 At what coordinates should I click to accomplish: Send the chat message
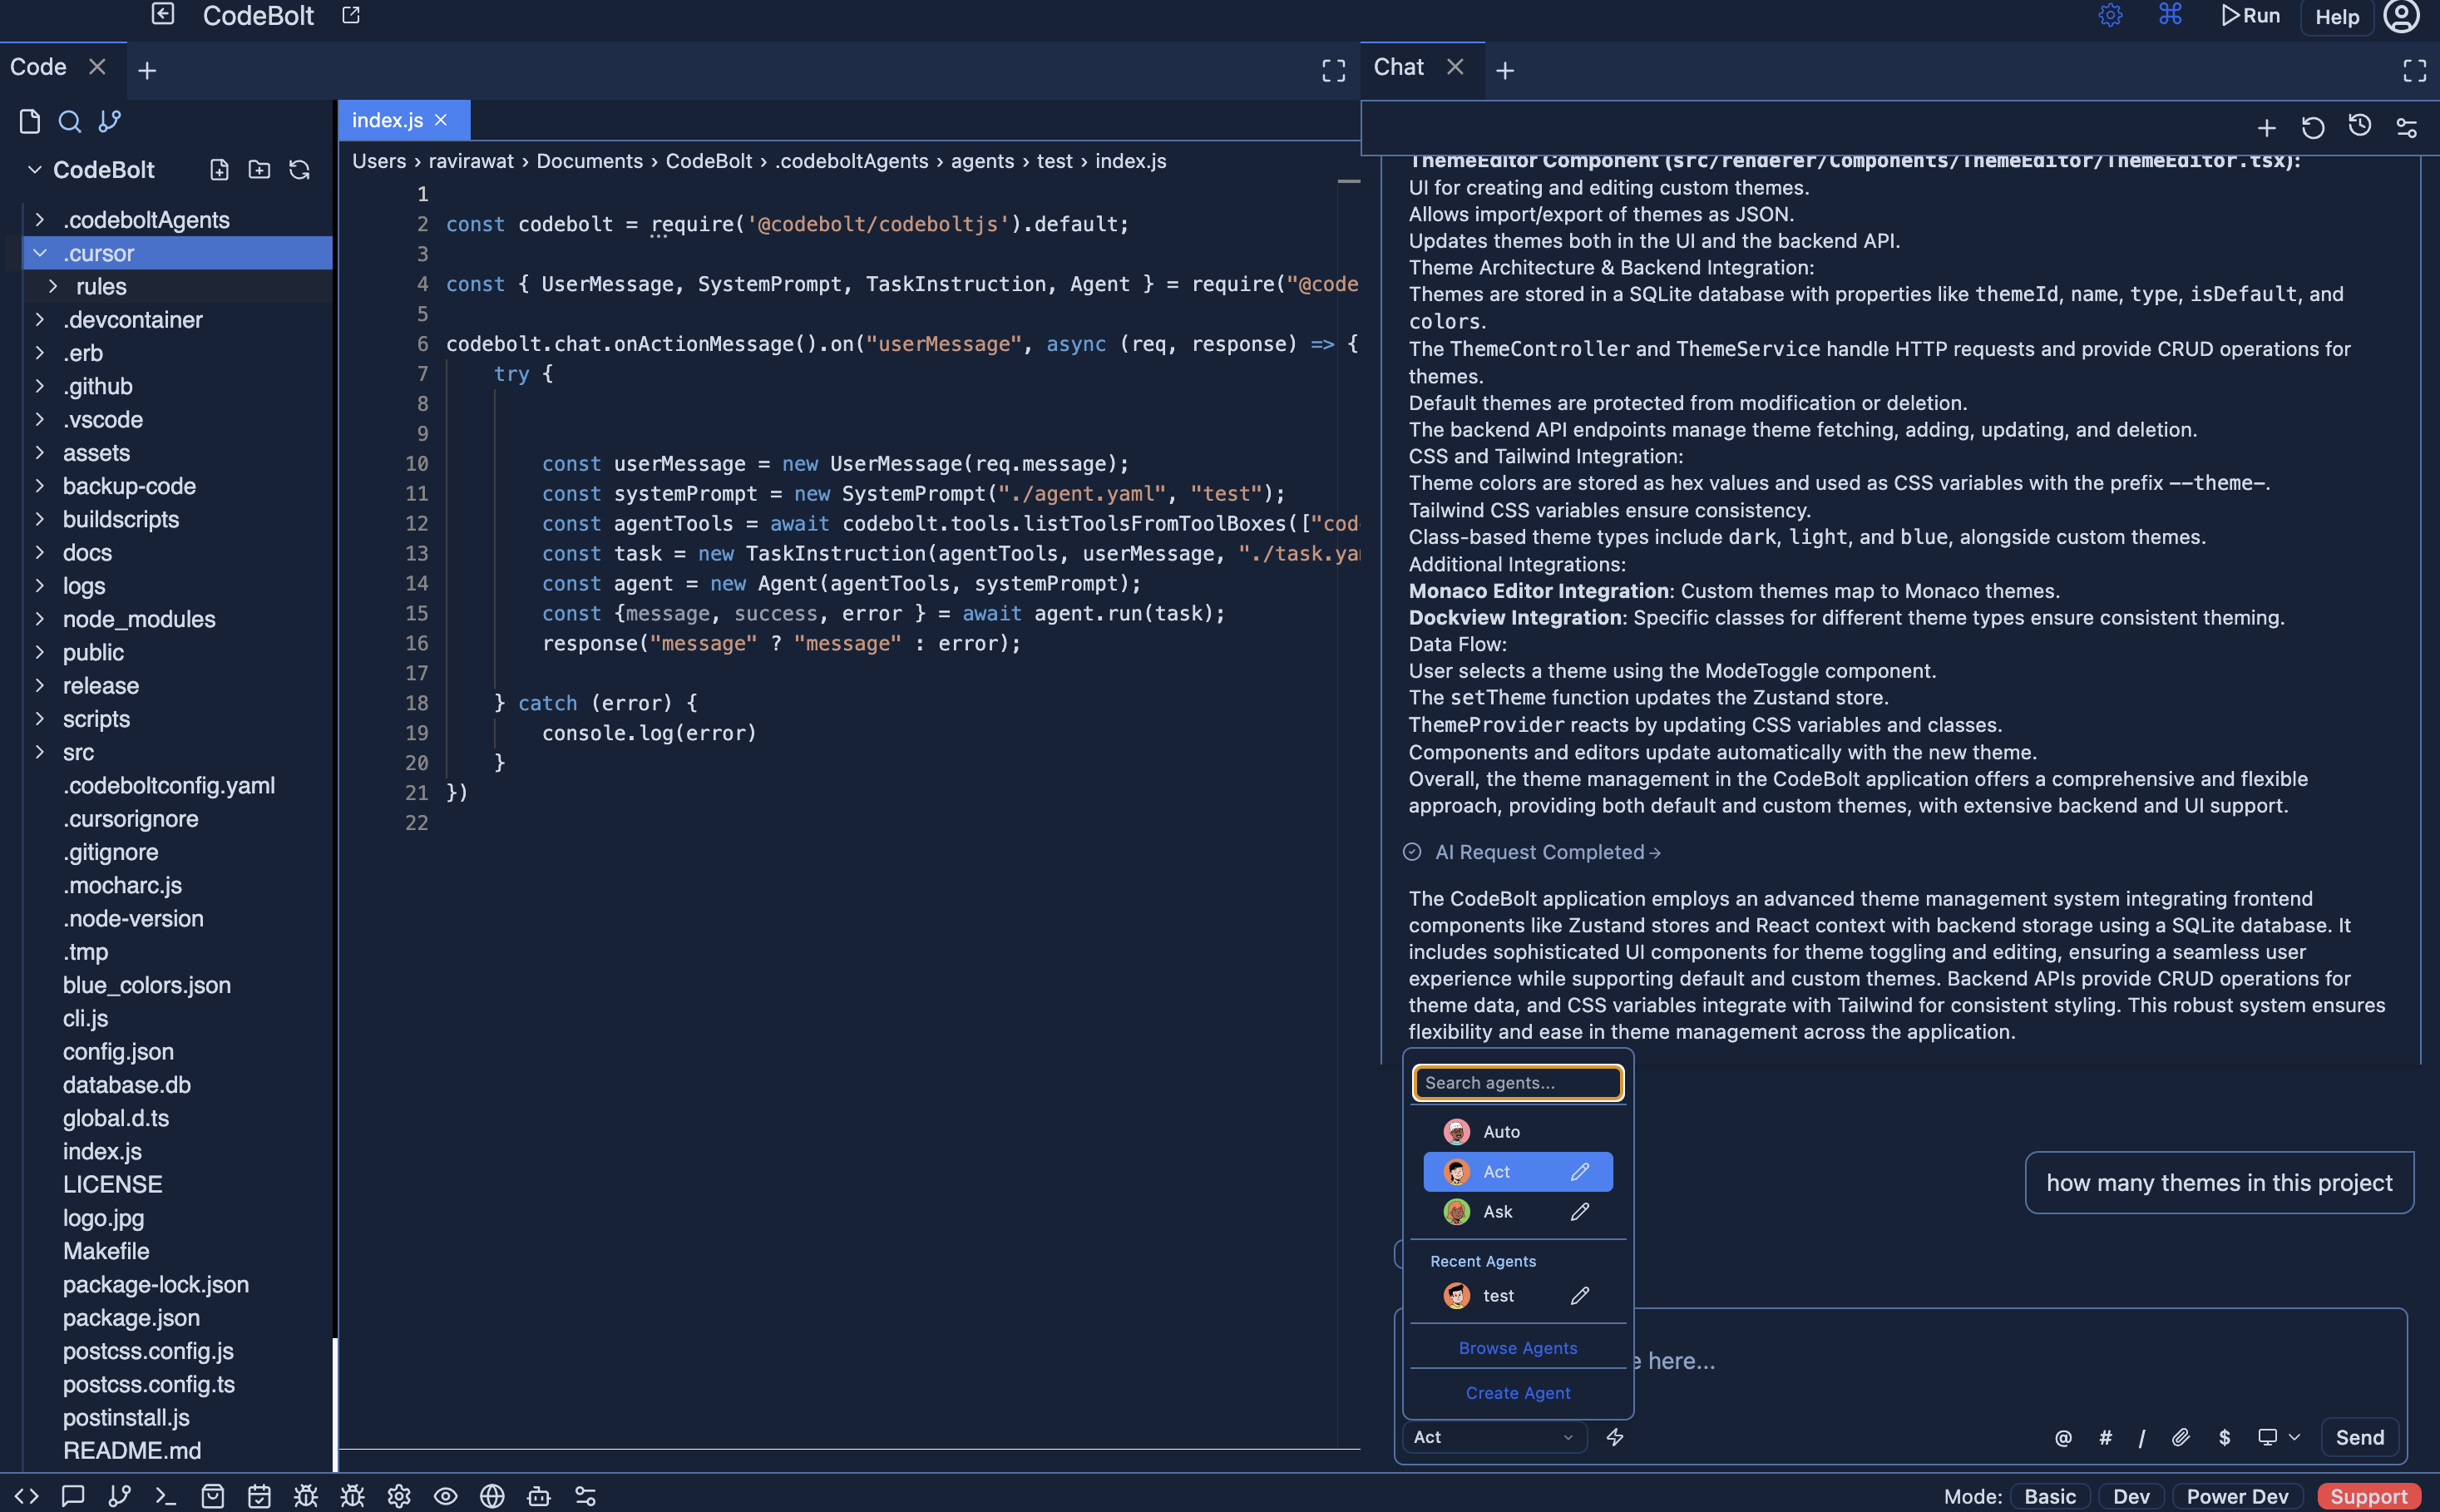(x=2360, y=1437)
